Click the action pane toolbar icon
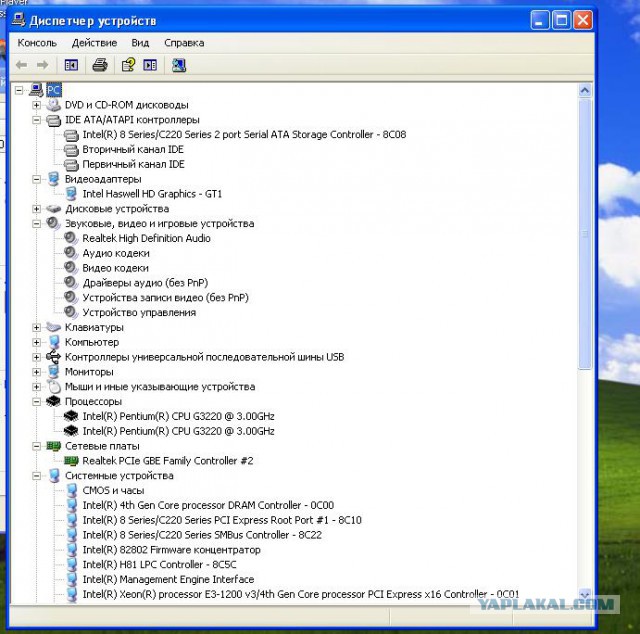 tap(150, 65)
